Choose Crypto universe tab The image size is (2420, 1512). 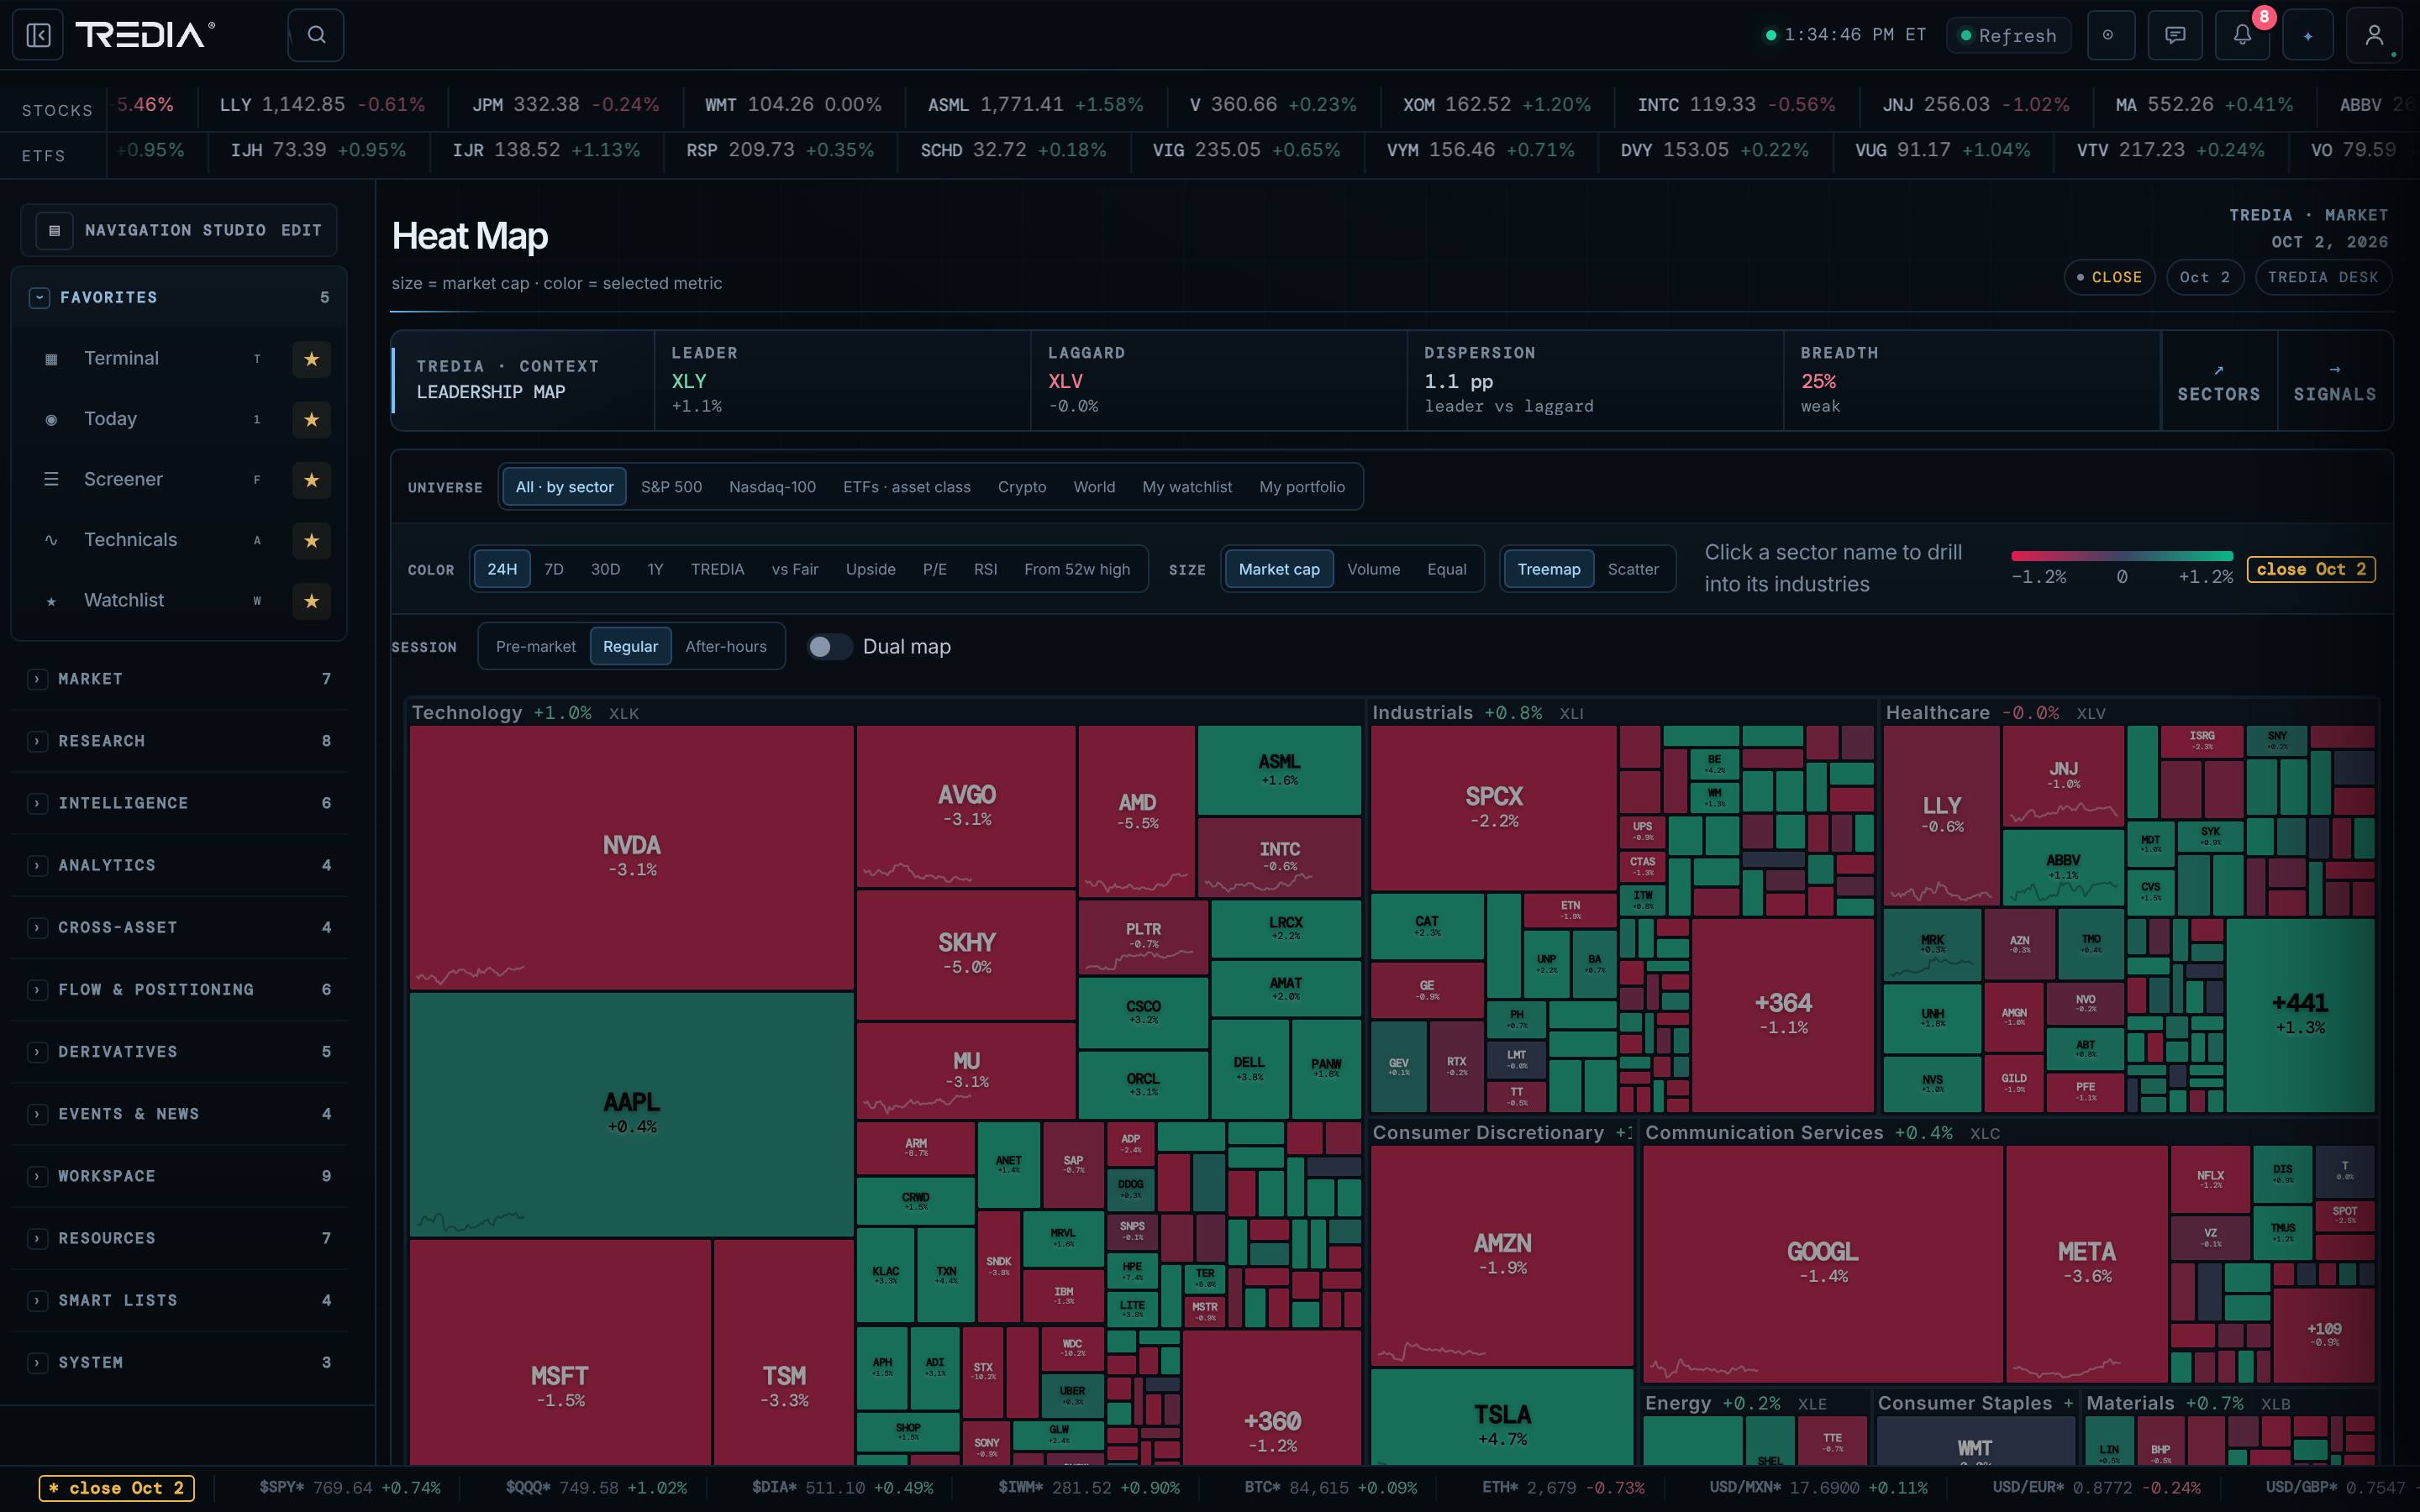[1022, 487]
